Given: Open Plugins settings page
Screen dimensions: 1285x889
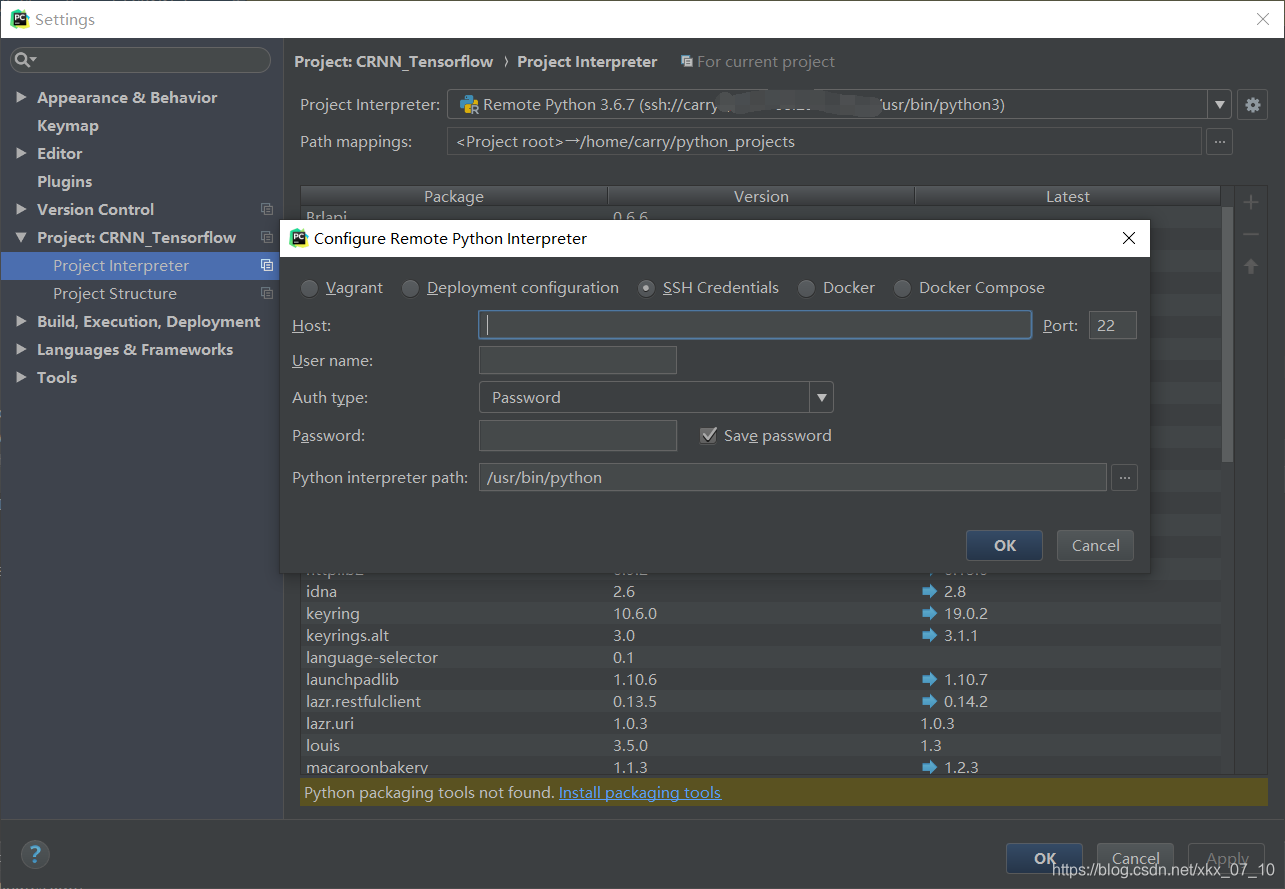Looking at the screenshot, I should 64,181.
